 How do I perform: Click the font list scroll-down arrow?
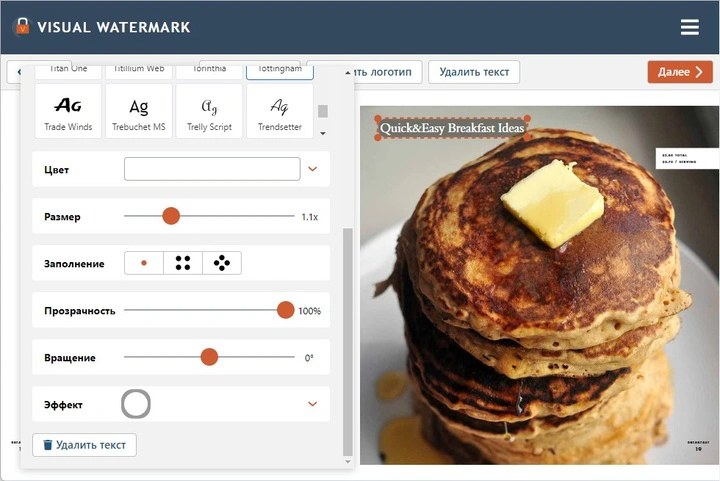coord(323,133)
